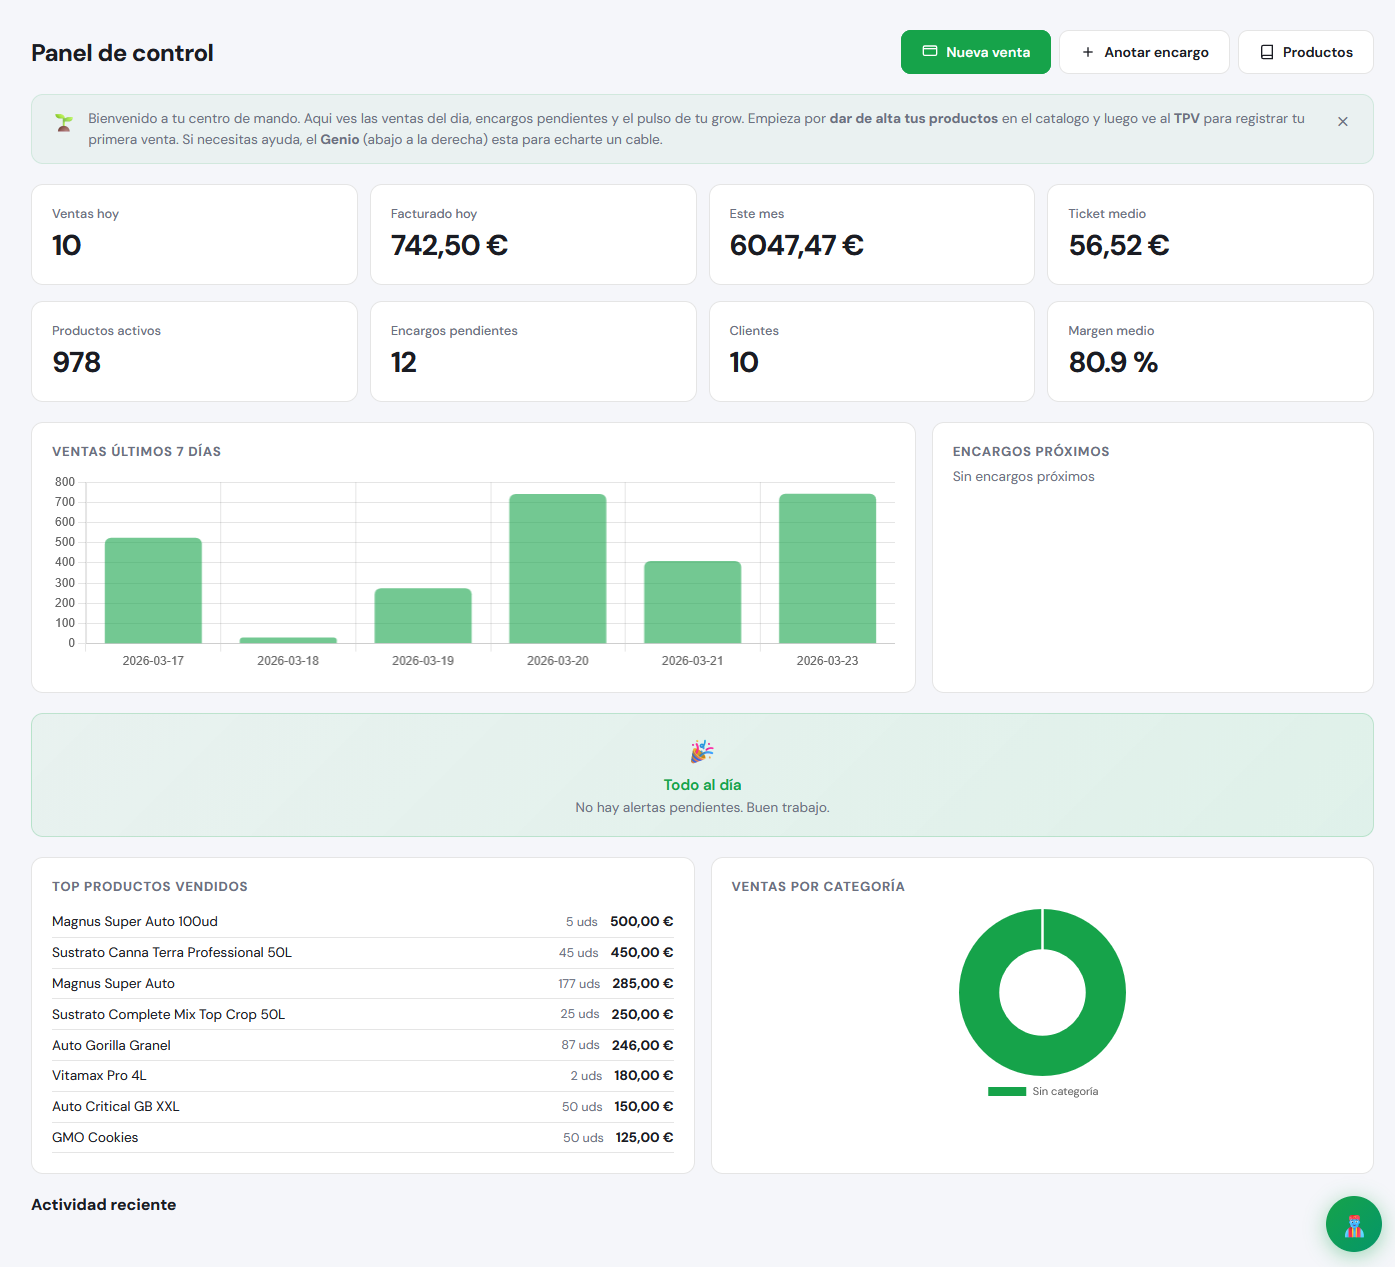The image size is (1395, 1267).
Task: Click the plus icon on Anotar encargo
Action: click(1087, 51)
